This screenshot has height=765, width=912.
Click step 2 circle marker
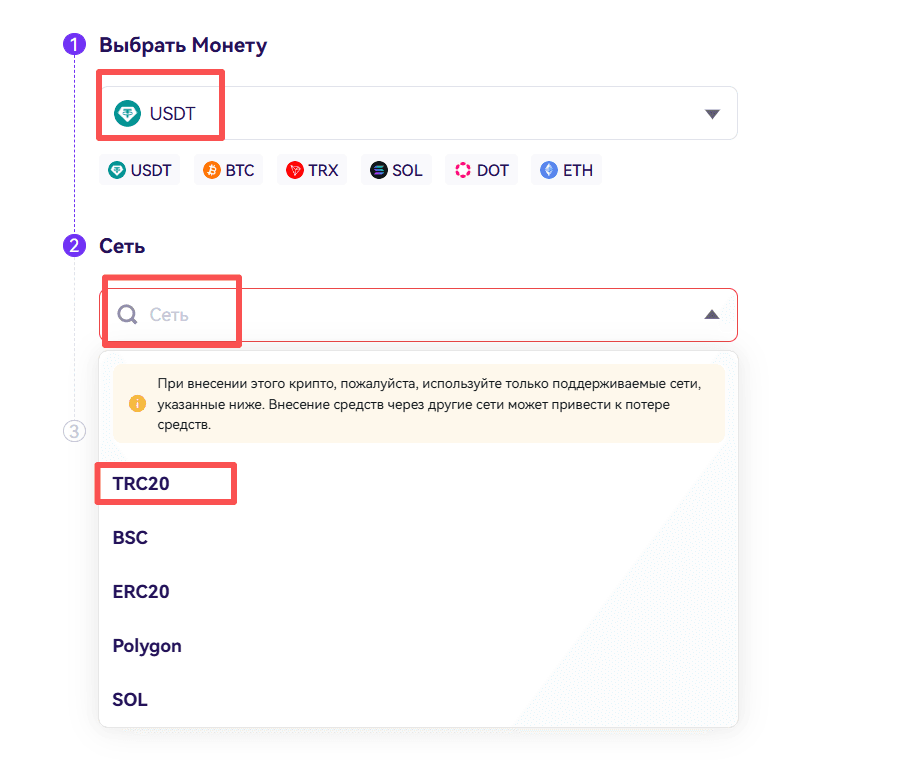click(x=74, y=245)
